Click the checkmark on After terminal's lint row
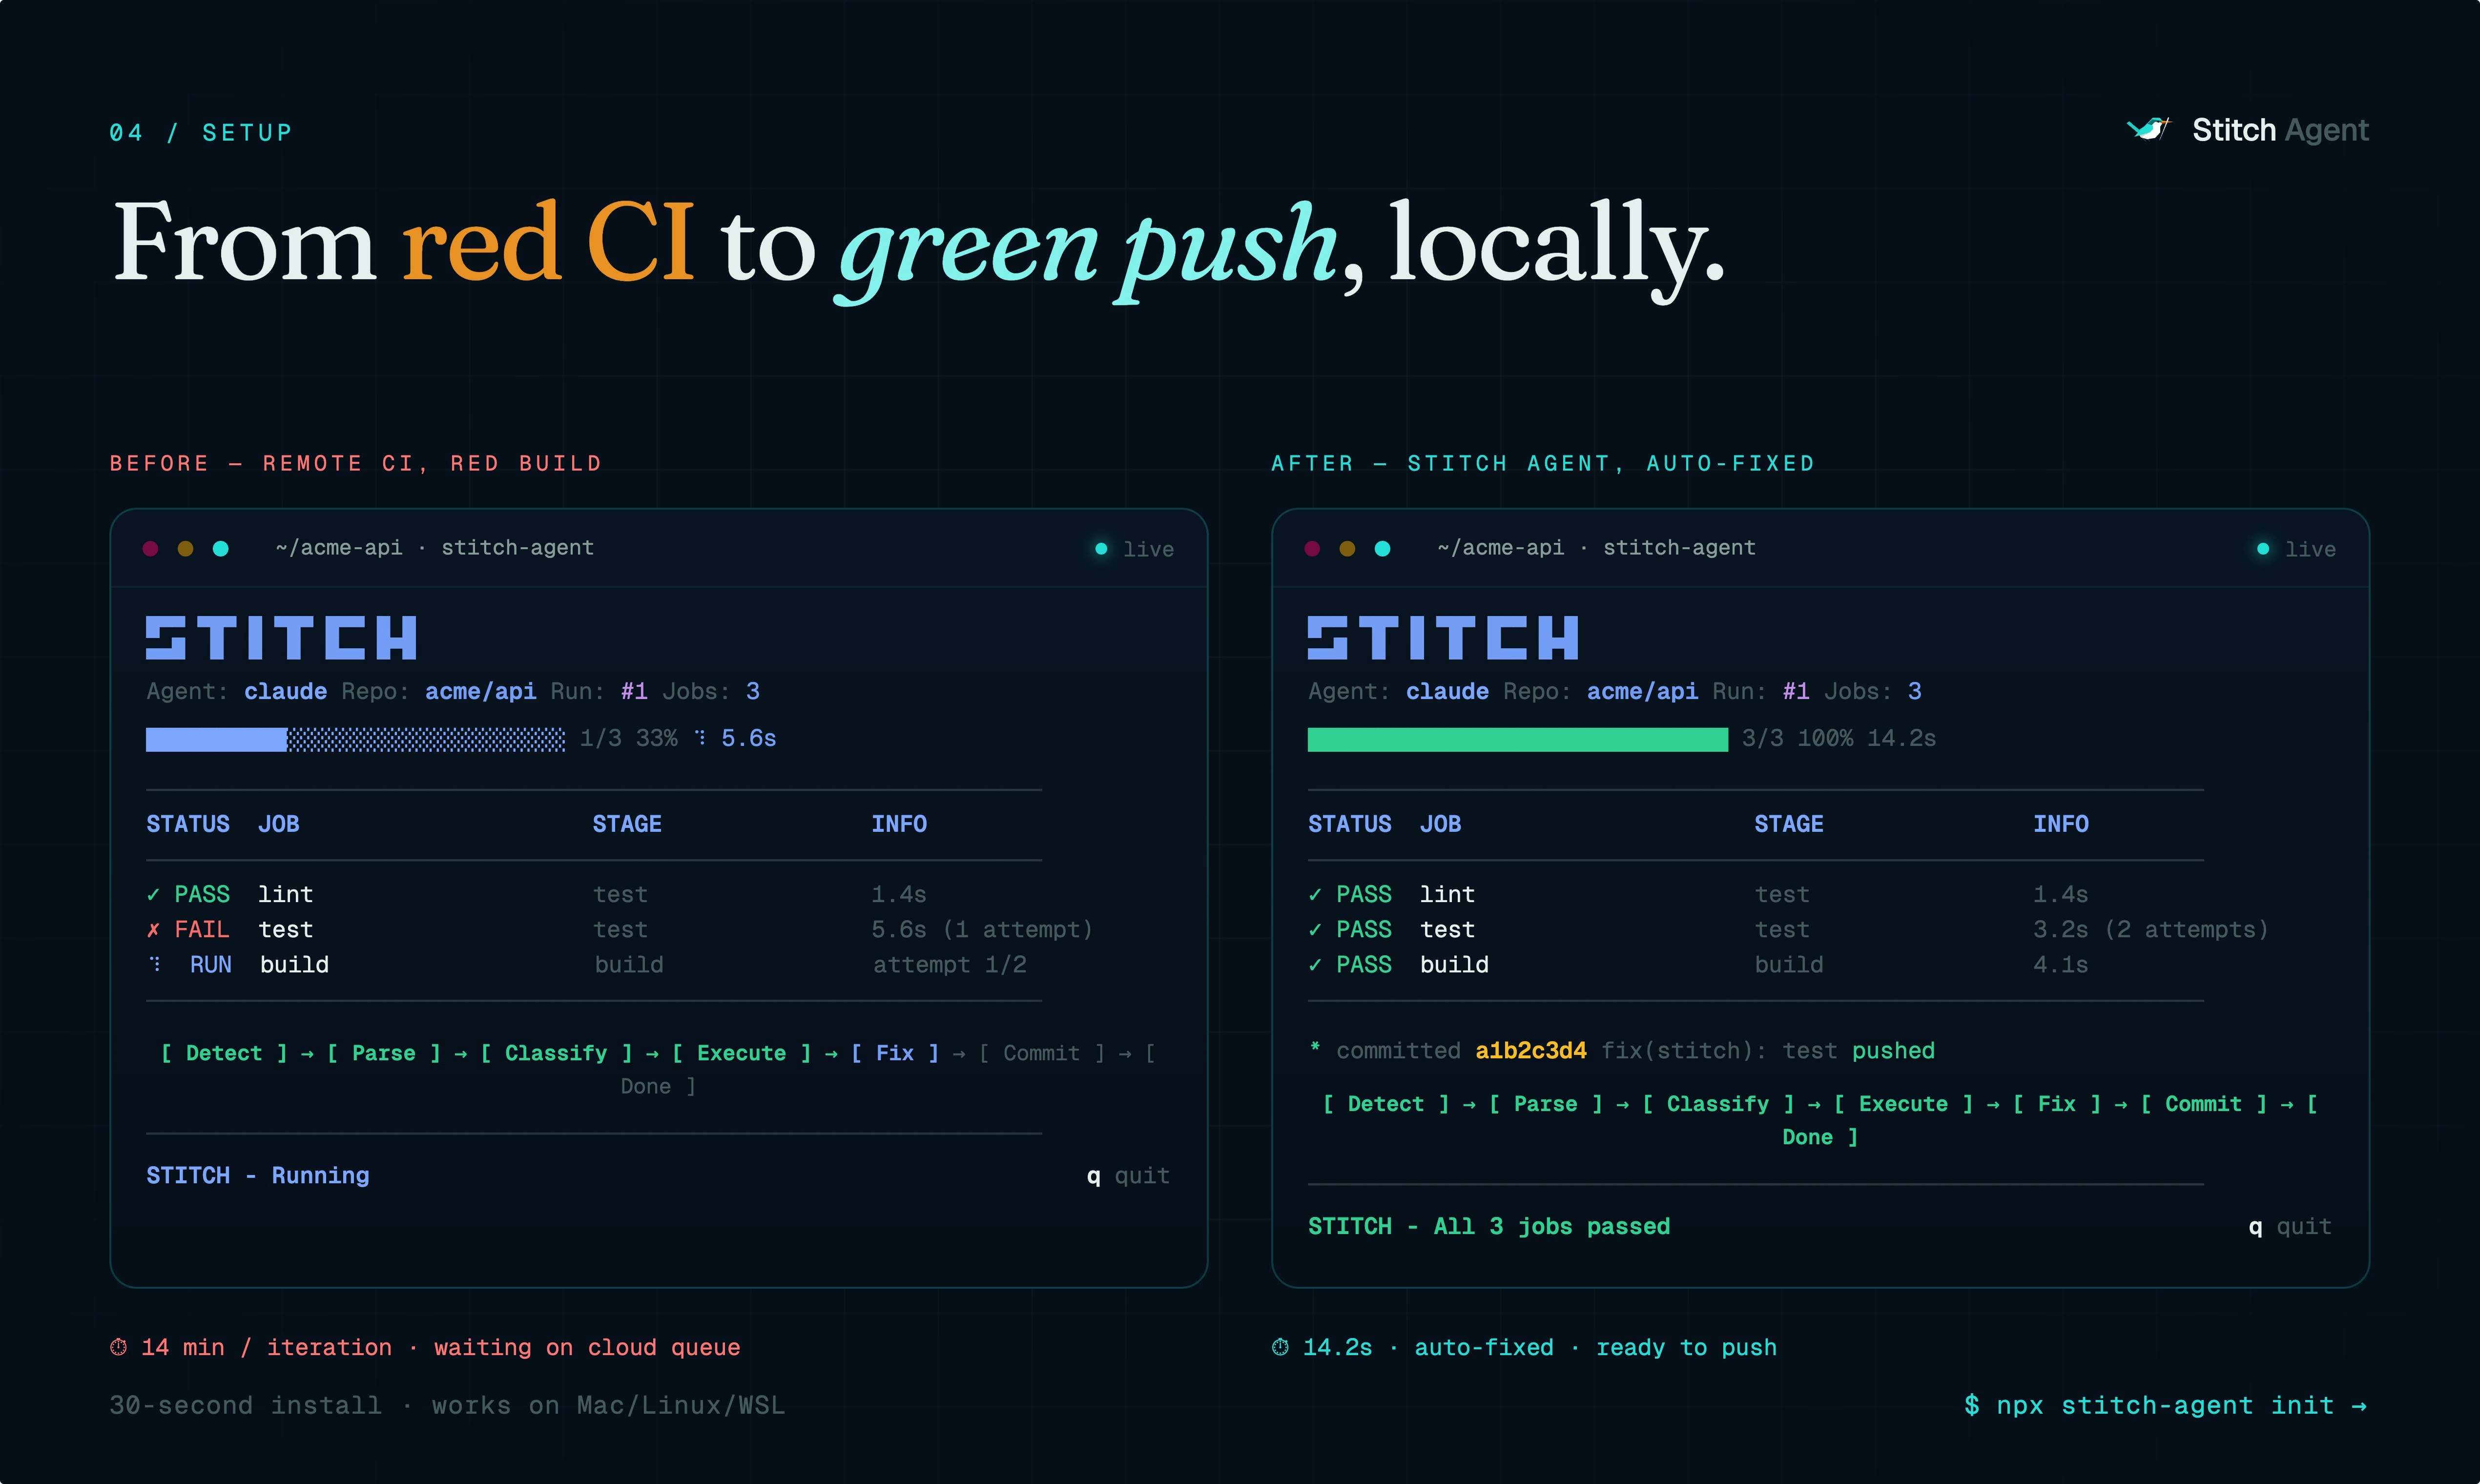The image size is (2480, 1484). 1315,894
